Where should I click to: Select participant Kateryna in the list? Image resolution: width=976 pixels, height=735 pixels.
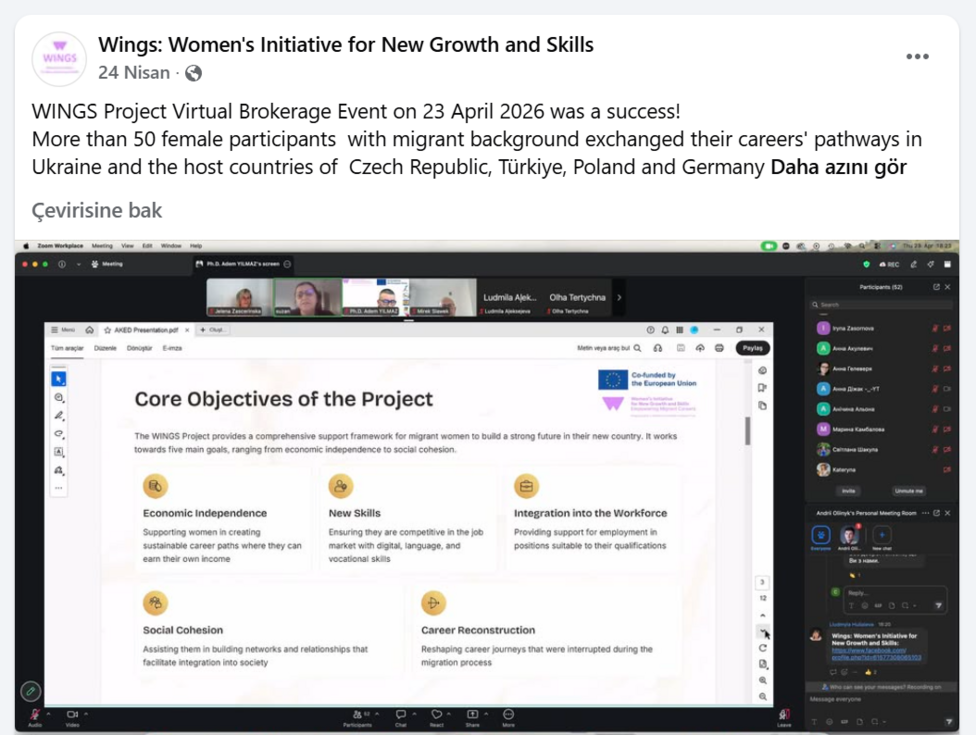(883, 469)
